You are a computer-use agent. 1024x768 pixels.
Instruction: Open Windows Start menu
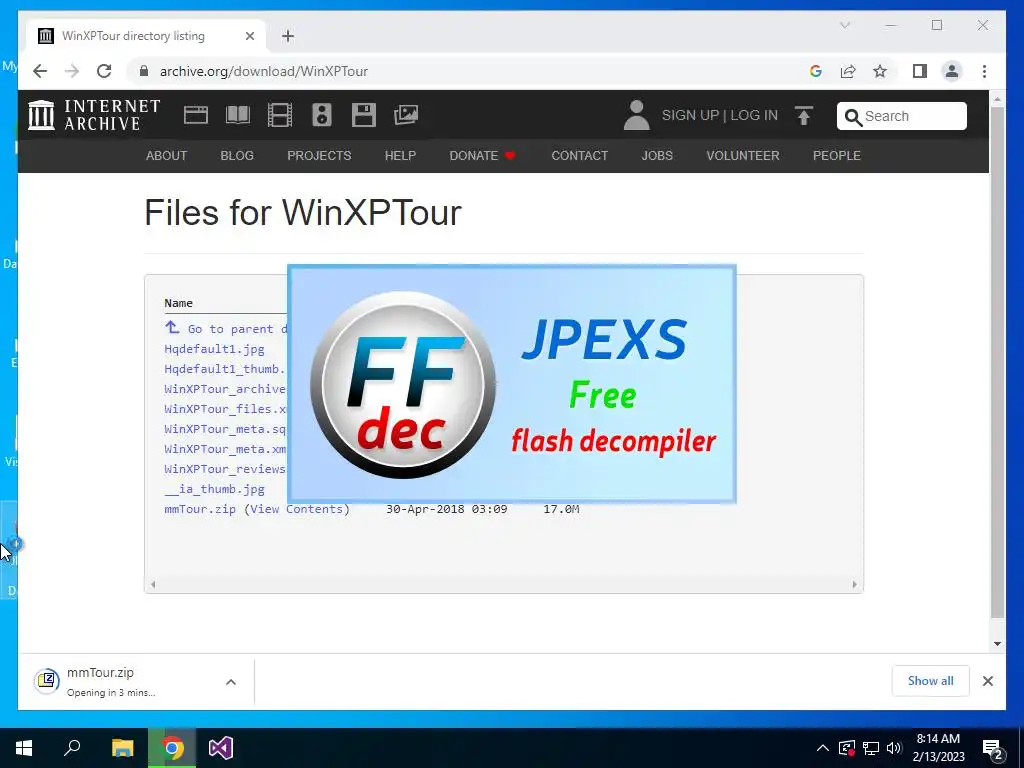coord(24,748)
